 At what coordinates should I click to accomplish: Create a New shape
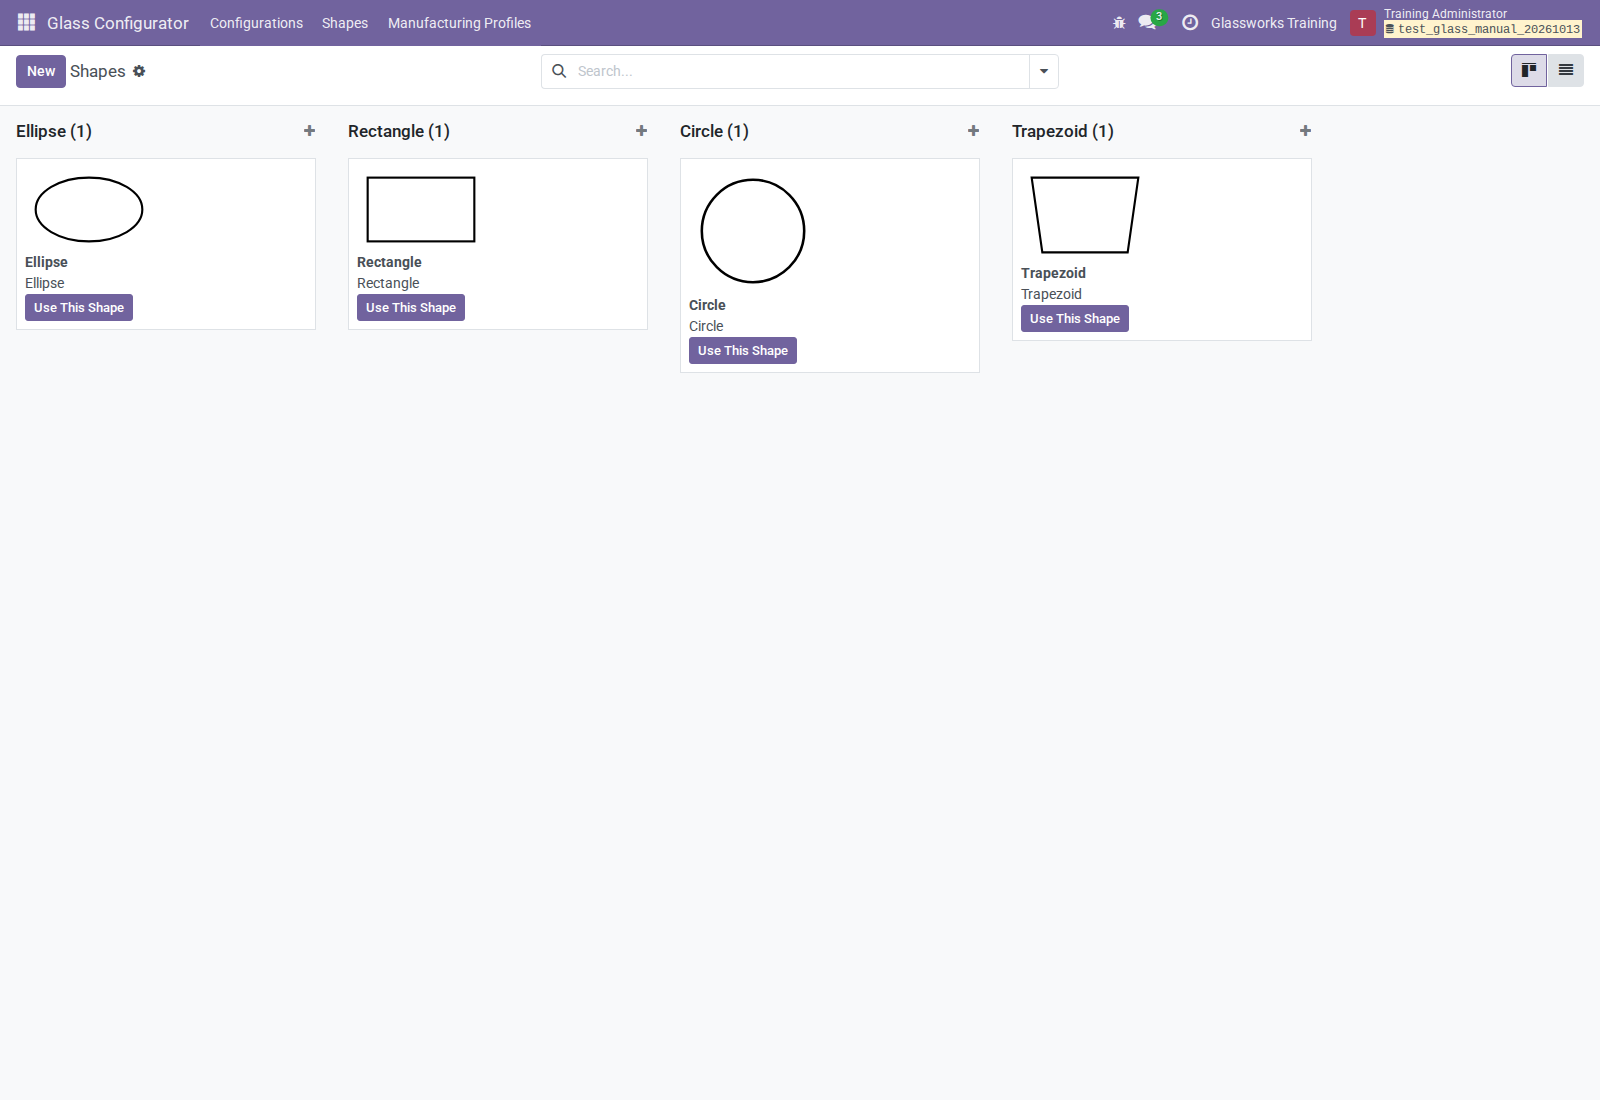(41, 71)
